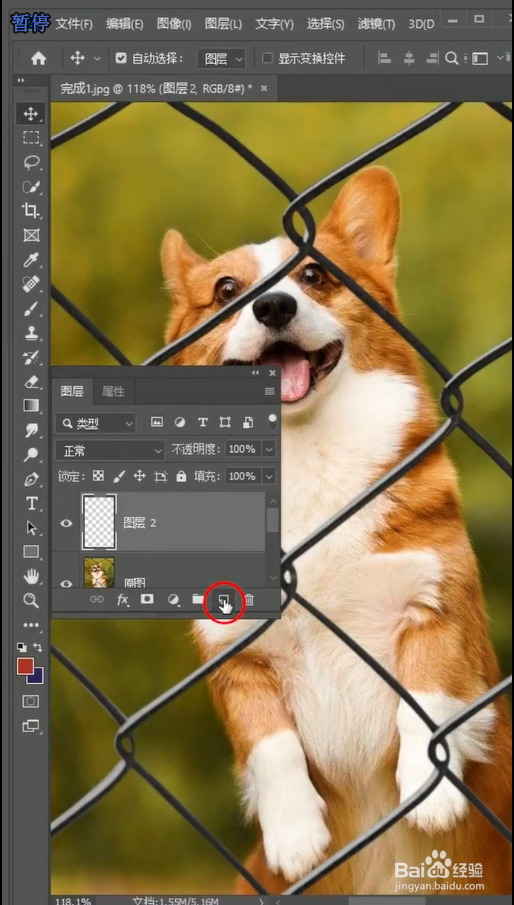Select the Crop tool

click(31, 211)
